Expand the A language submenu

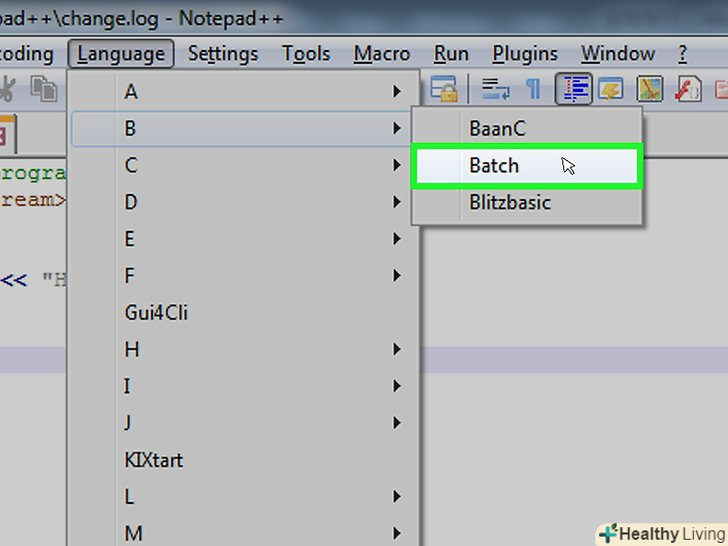244,91
